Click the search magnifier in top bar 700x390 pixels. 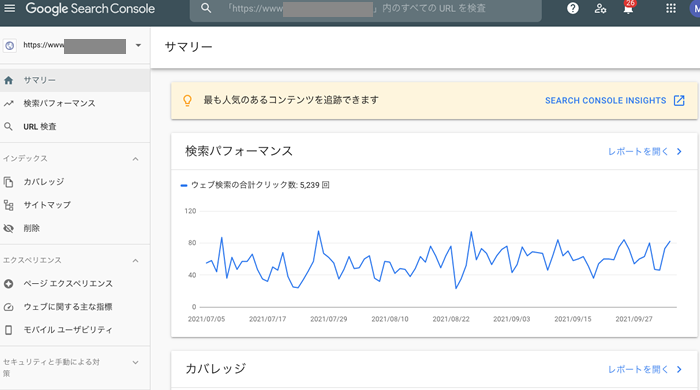(206, 8)
